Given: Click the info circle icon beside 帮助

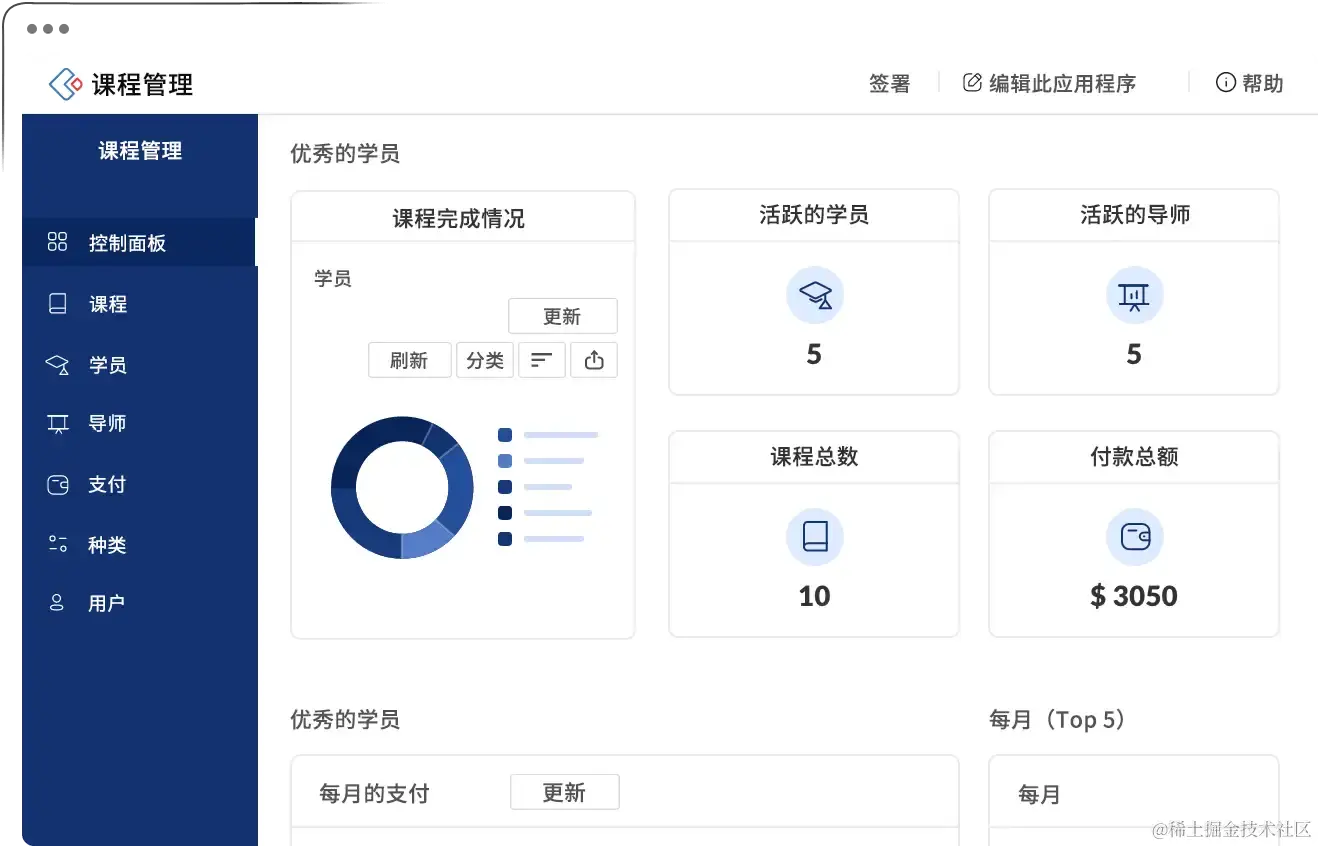Looking at the screenshot, I should pos(1225,83).
